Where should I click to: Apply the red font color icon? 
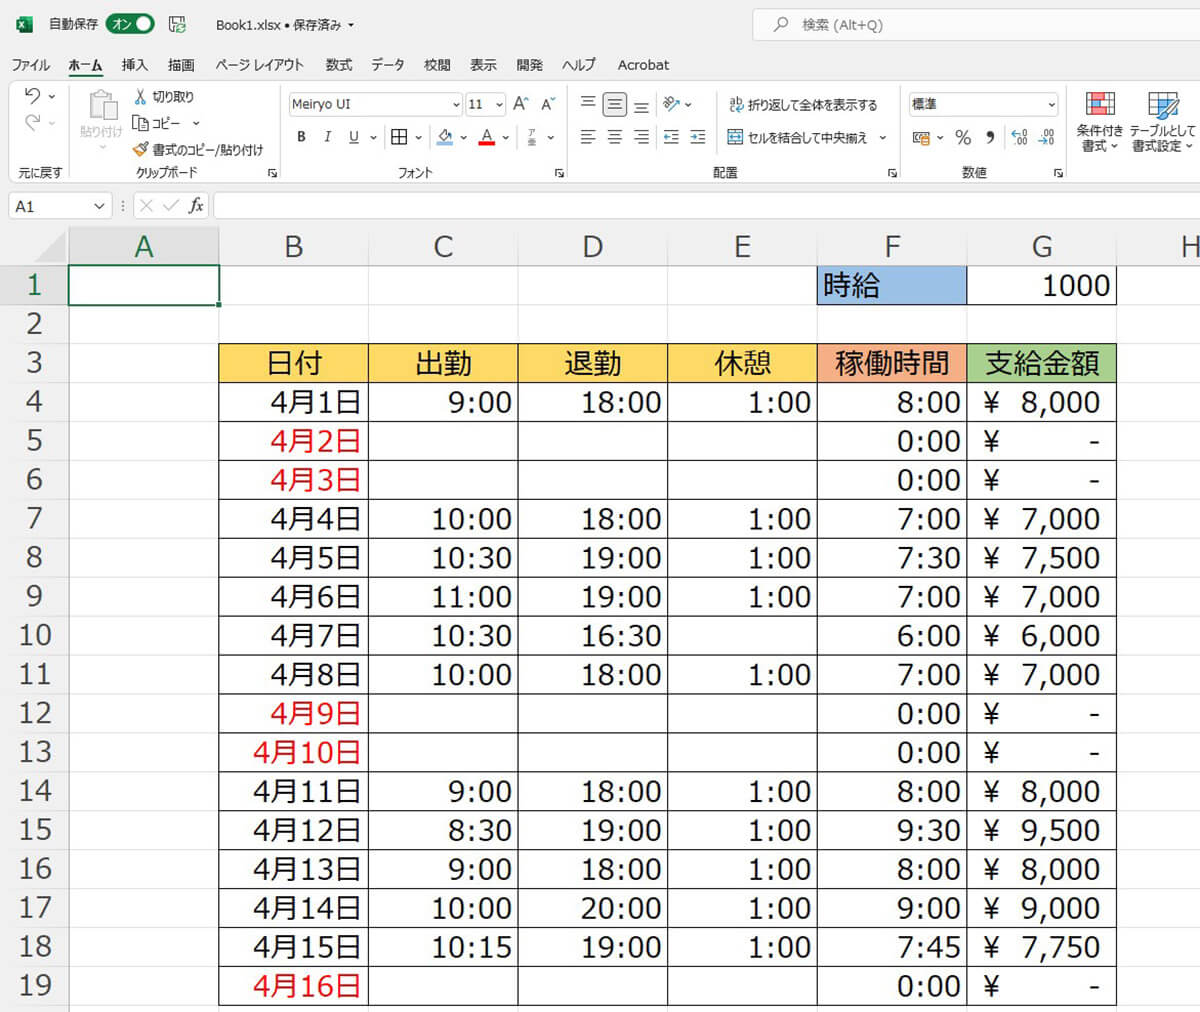tap(487, 137)
